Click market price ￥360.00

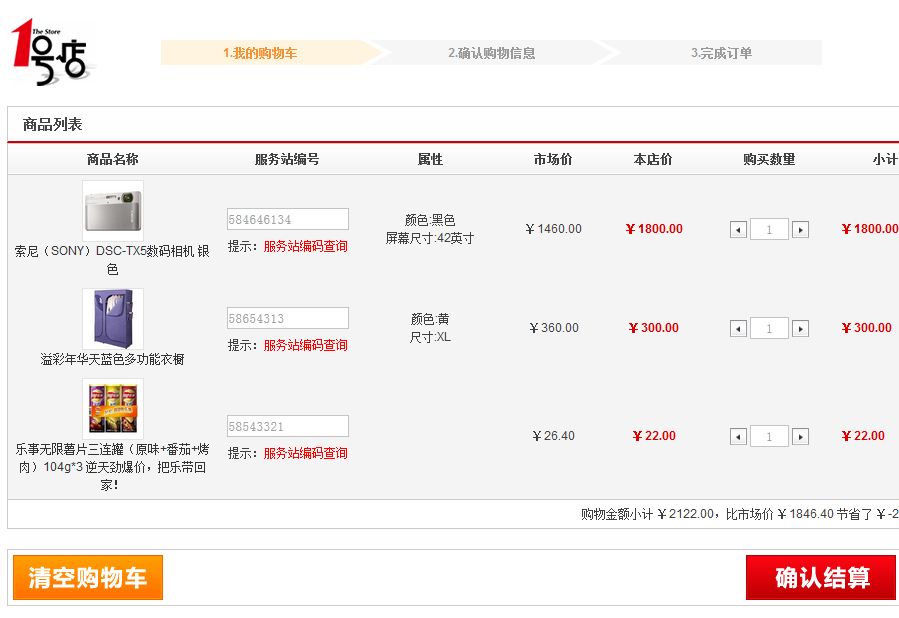coord(553,328)
